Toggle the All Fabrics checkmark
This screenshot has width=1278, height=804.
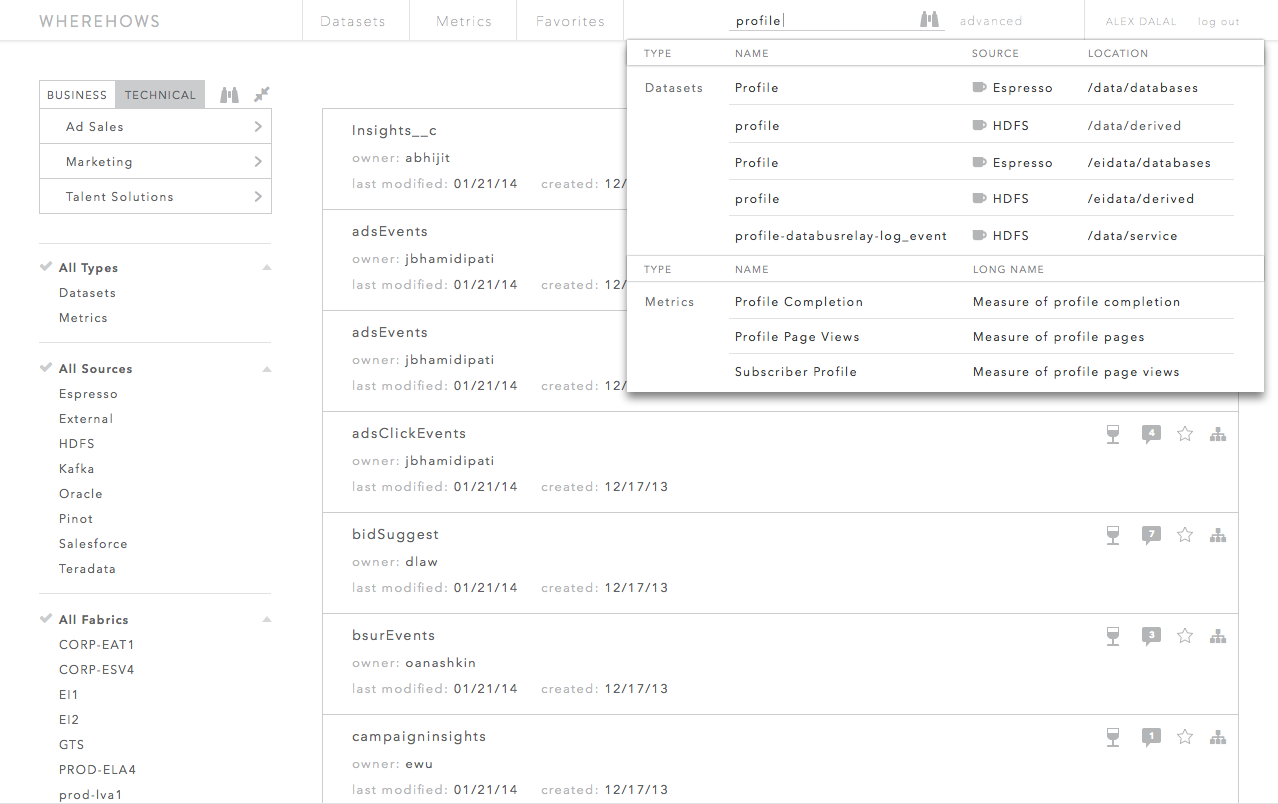pos(46,619)
